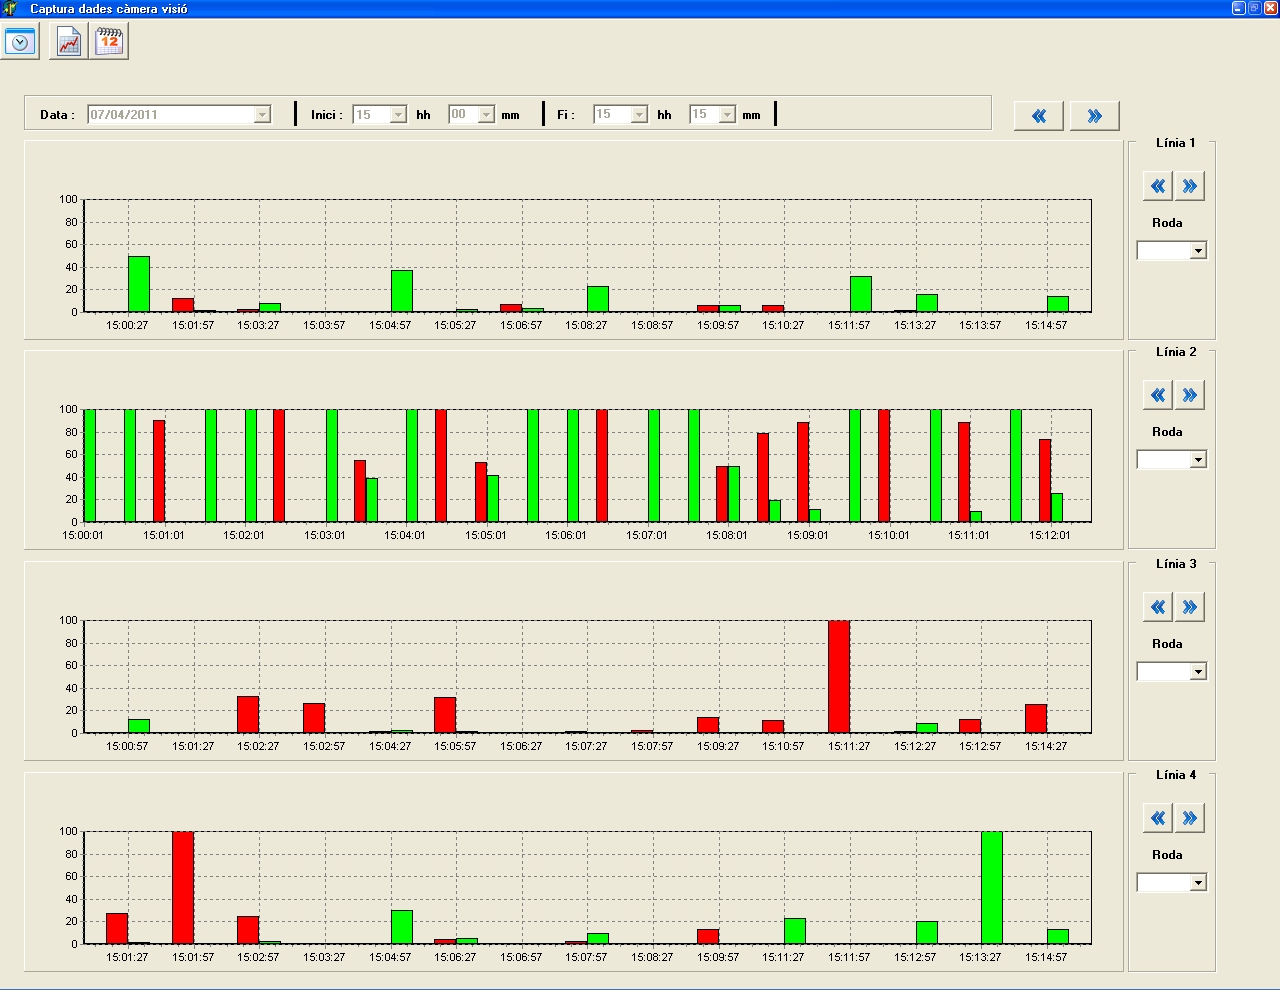
Task: Go to previous time range using top arrows
Action: [x=1039, y=116]
